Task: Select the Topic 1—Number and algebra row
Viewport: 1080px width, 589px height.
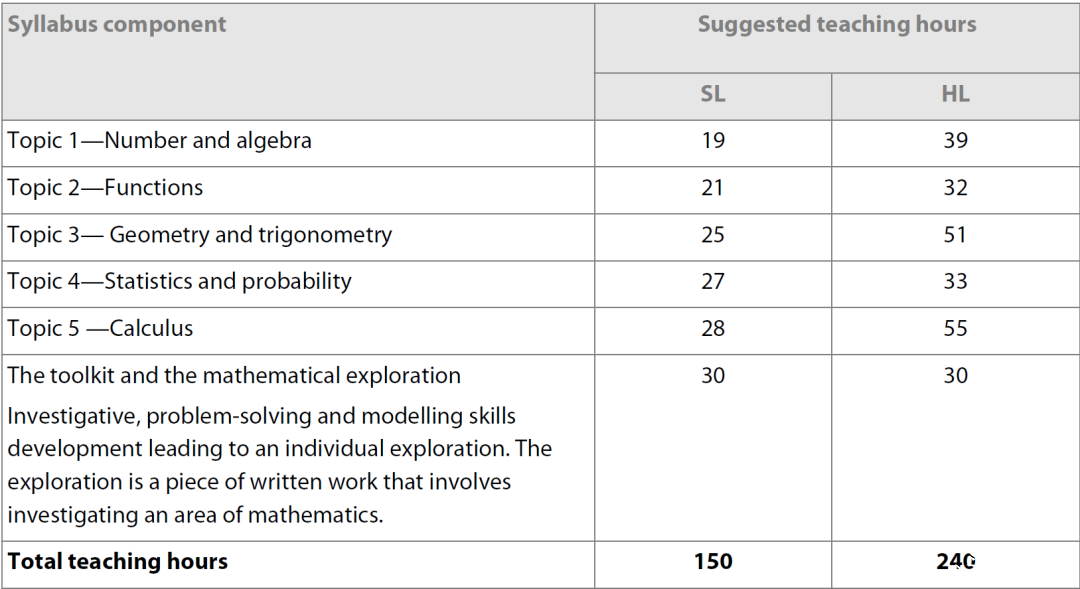Action: pos(540,143)
